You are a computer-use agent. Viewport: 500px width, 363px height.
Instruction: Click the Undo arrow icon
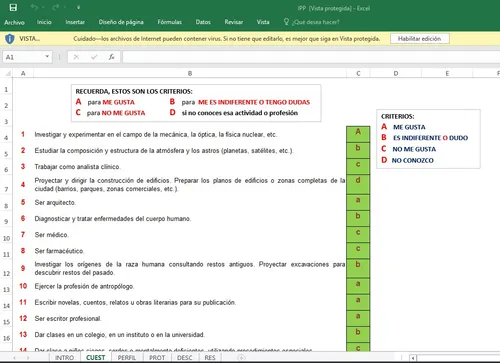(x=34, y=7)
